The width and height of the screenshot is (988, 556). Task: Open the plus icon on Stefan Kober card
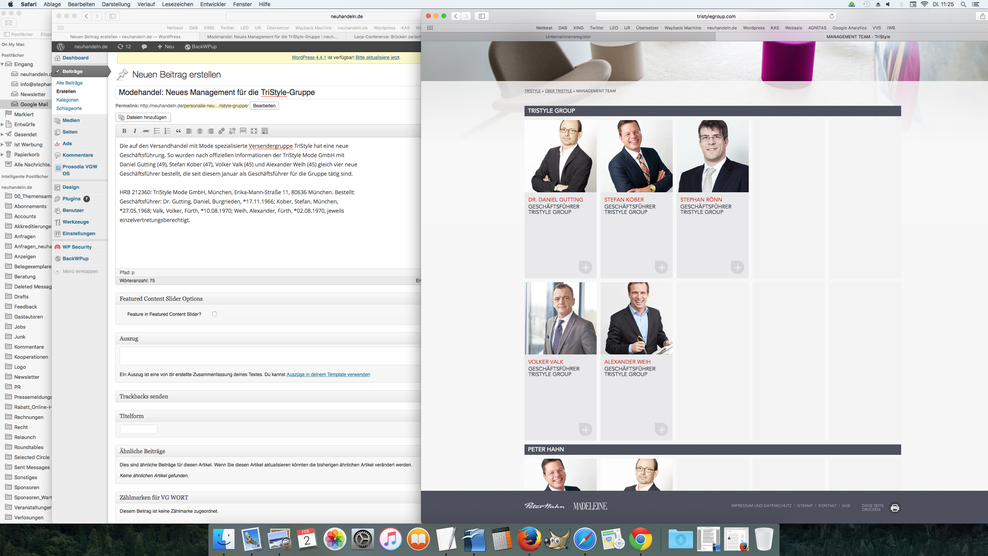click(x=661, y=267)
